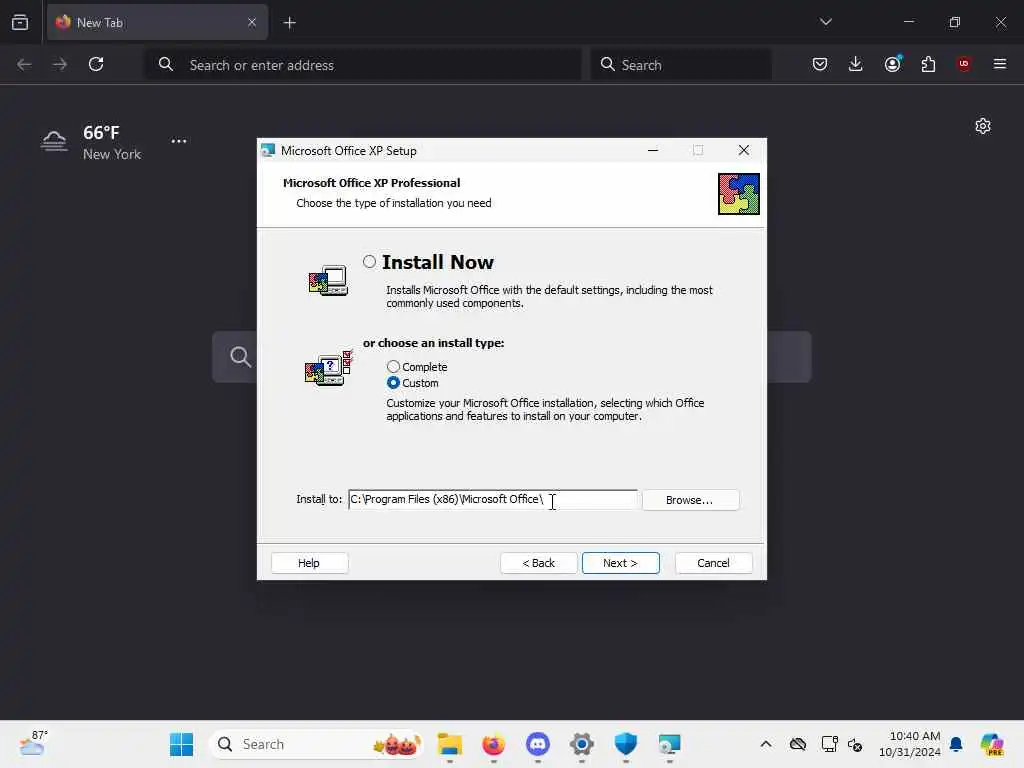Image resolution: width=1024 pixels, height=768 pixels.
Task: Close the Office XP Setup dialog
Action: click(x=743, y=151)
